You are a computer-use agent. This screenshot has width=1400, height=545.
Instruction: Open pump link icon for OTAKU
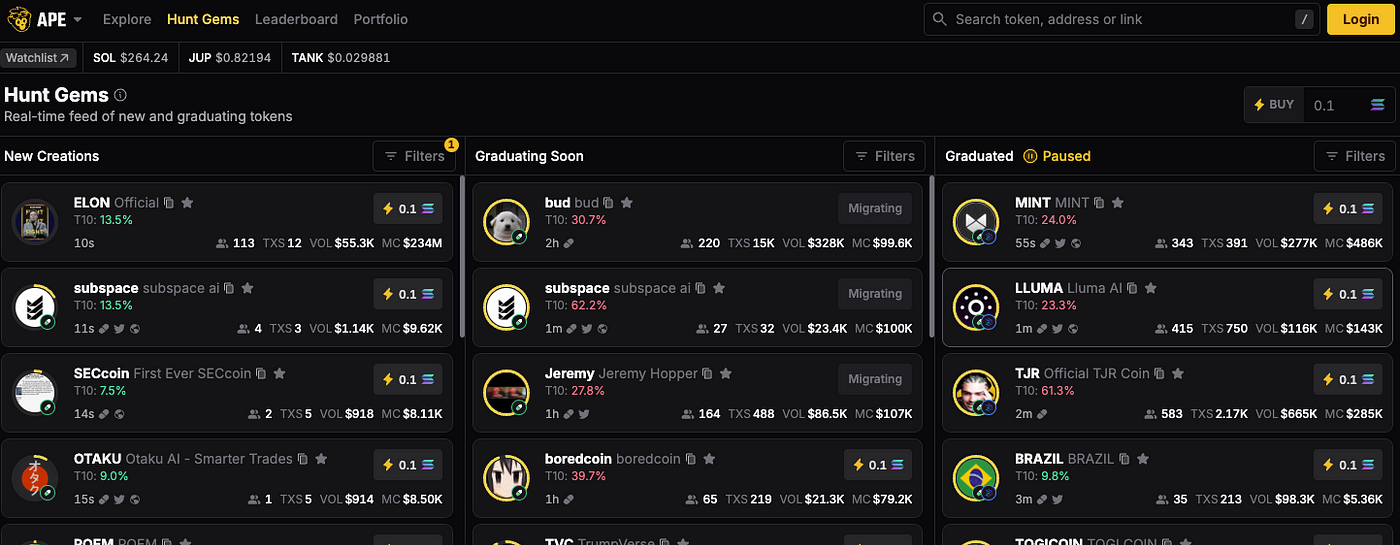[105, 498]
